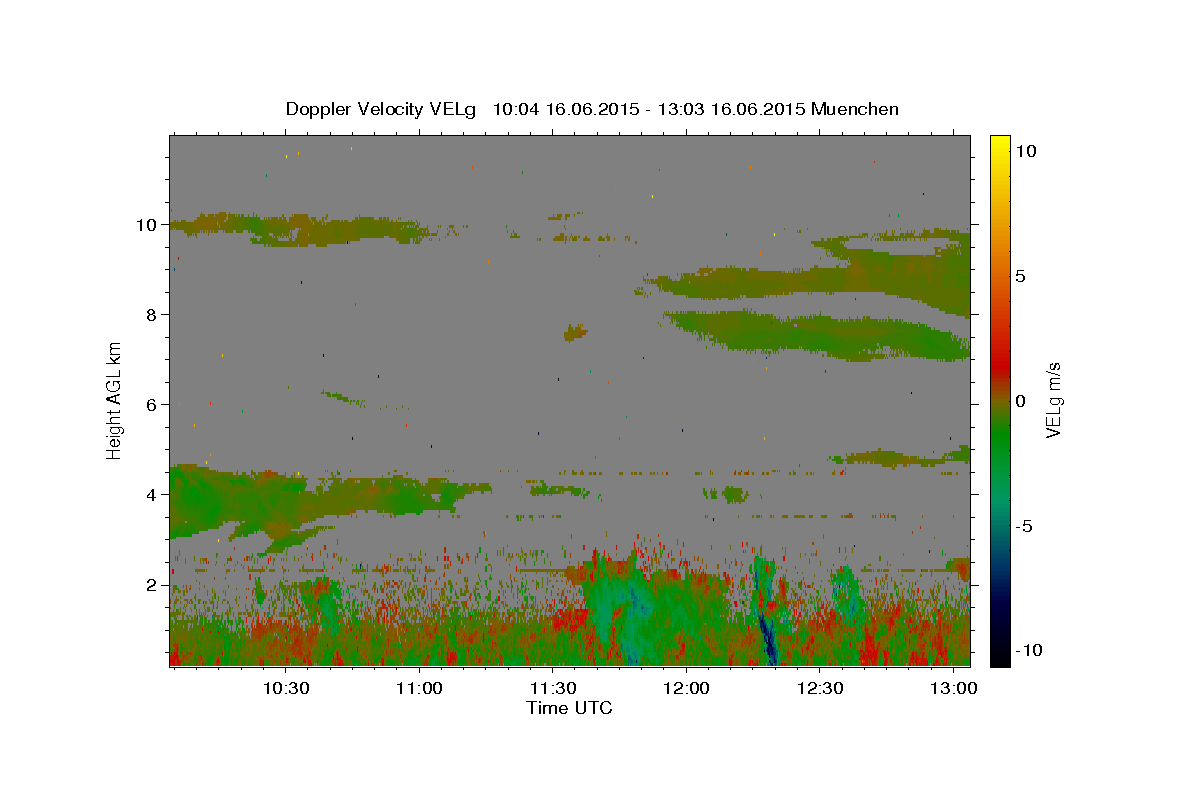1200x800 pixels.
Task: Click the "VELg m/s" colorbar label
Action: point(1053,400)
